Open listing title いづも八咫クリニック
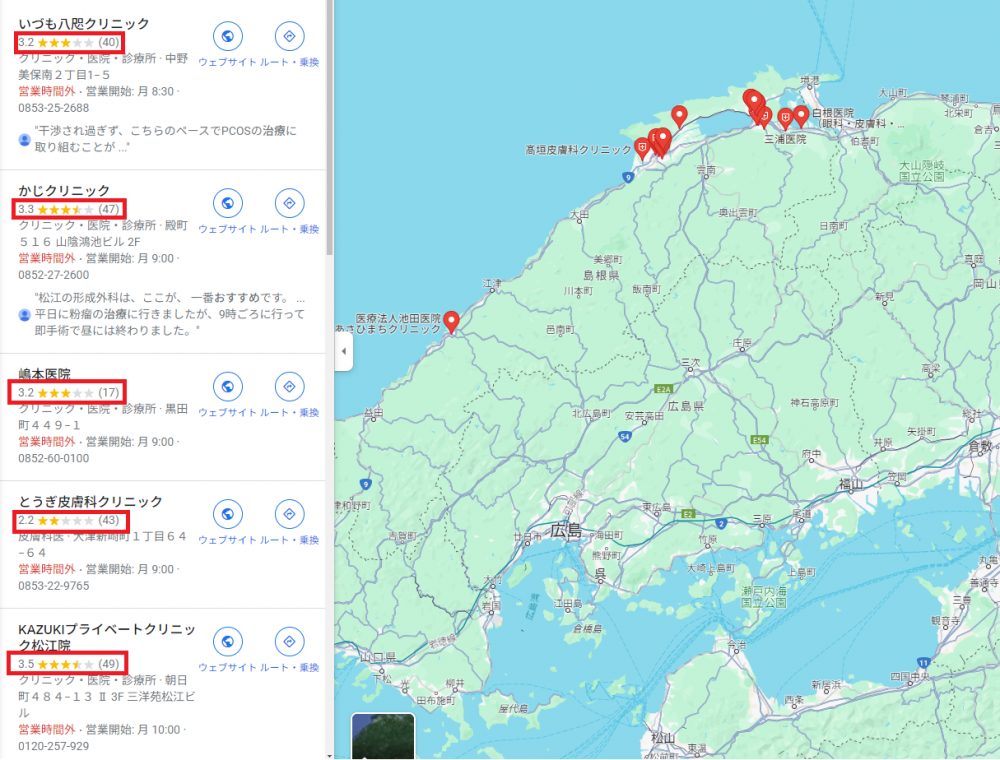 (84, 24)
